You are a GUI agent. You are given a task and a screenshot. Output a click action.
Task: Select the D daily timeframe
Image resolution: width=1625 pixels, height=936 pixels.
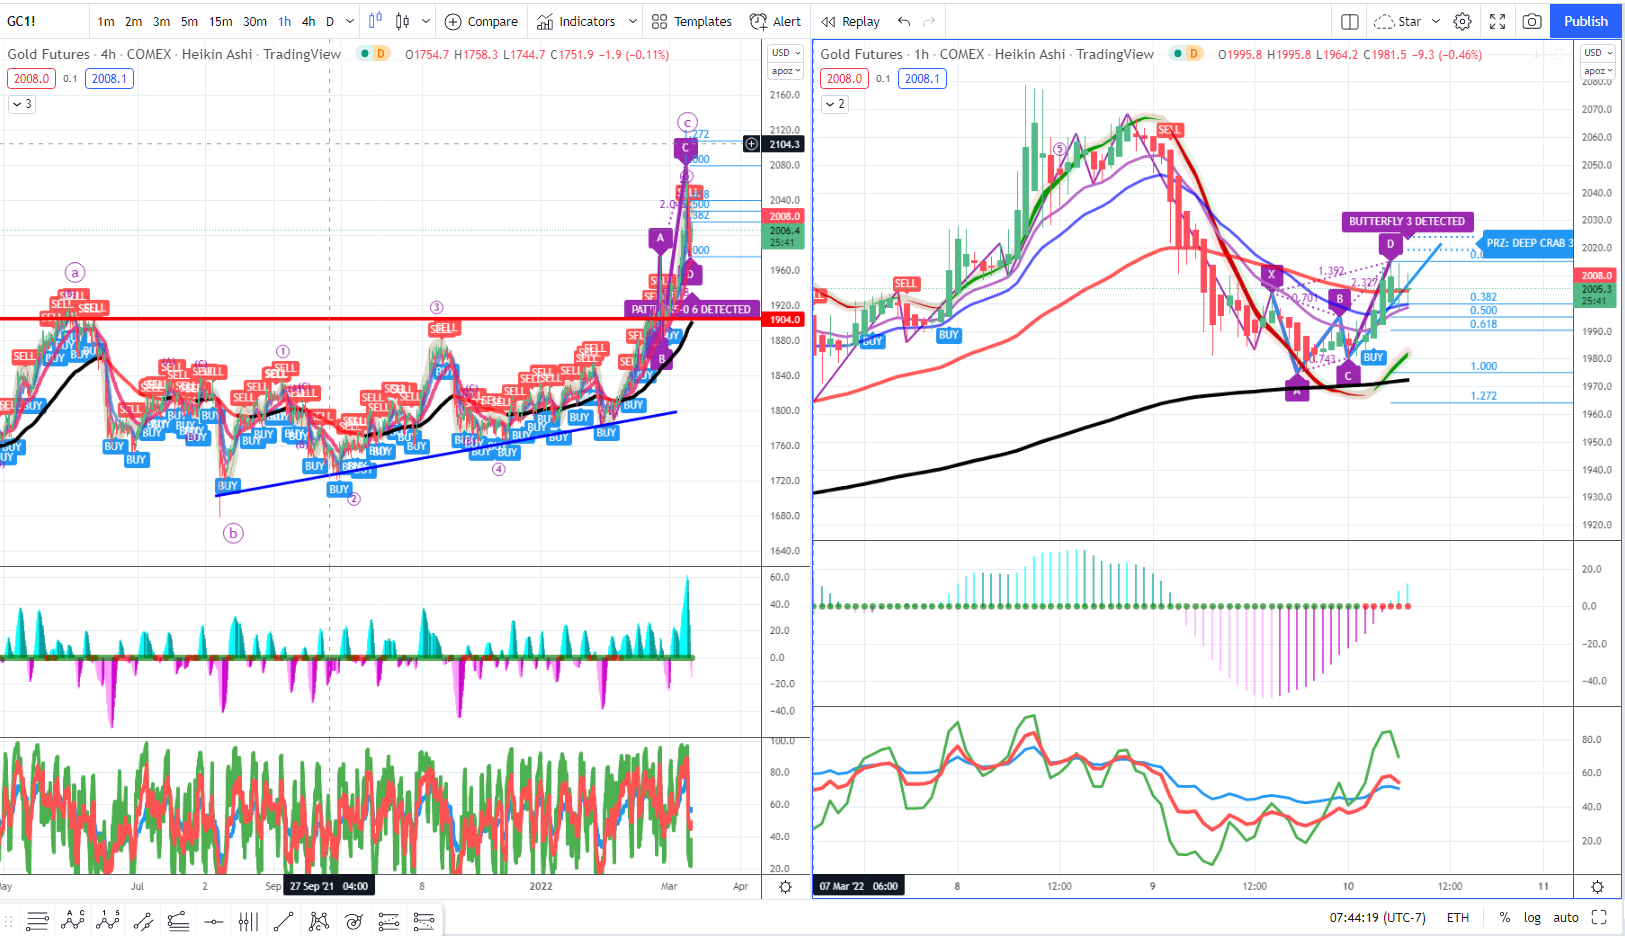330,21
